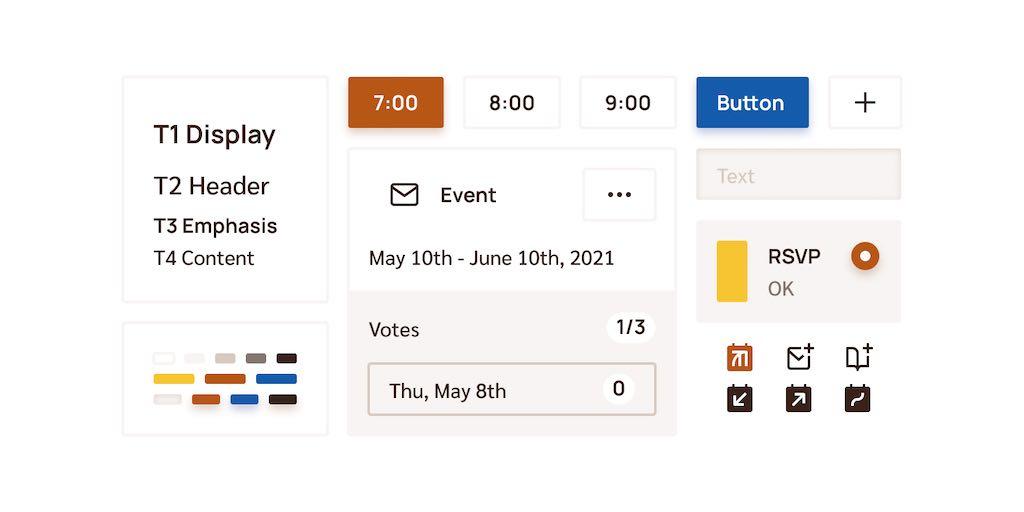Click the long yellow color swatch
Viewport: 1024px width, 512px height.
click(174, 379)
